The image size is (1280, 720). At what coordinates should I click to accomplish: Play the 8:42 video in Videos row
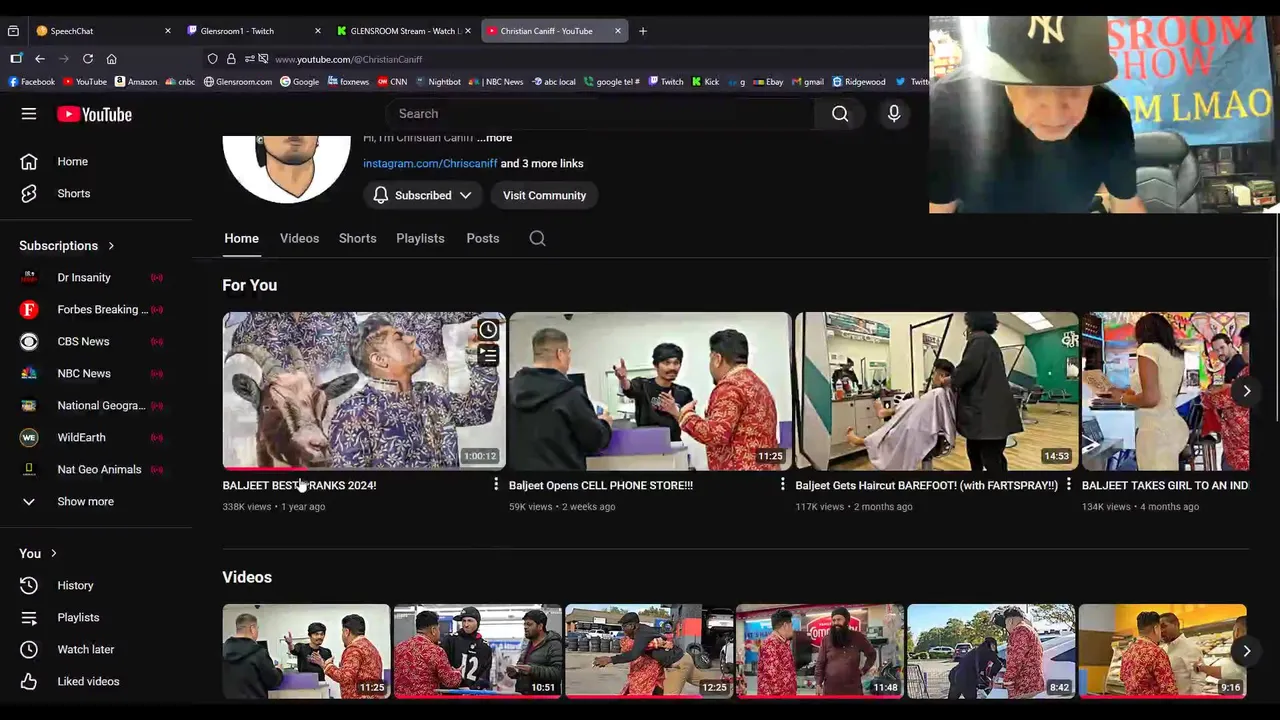pos(991,651)
